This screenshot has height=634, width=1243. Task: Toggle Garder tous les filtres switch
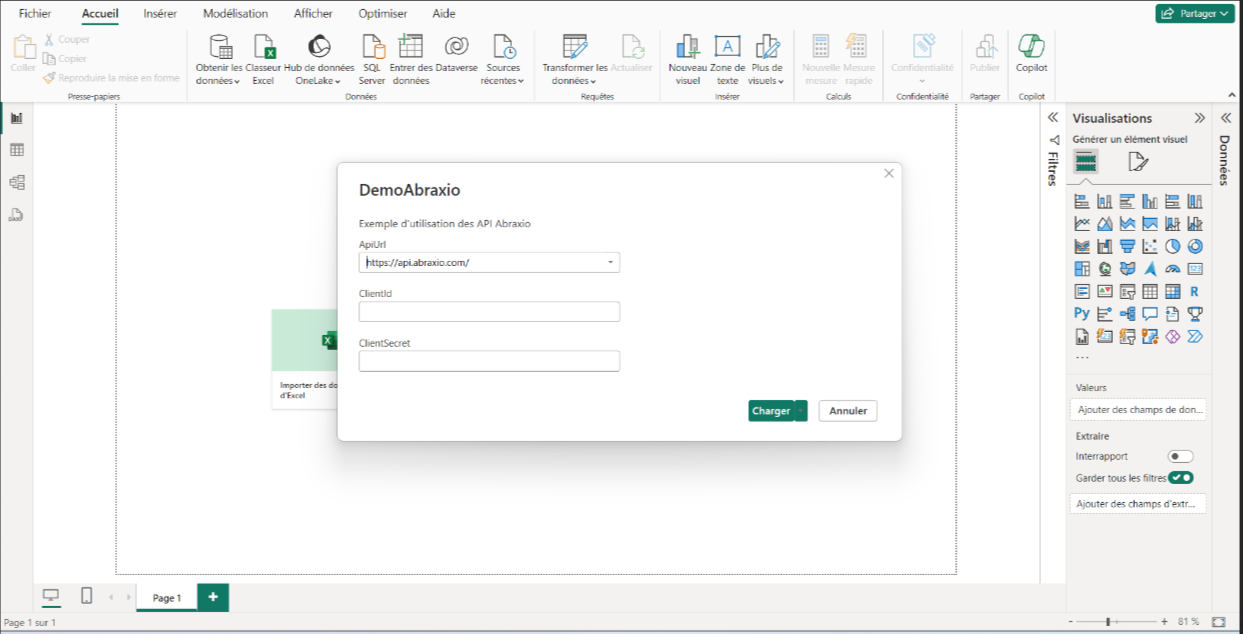1181,478
